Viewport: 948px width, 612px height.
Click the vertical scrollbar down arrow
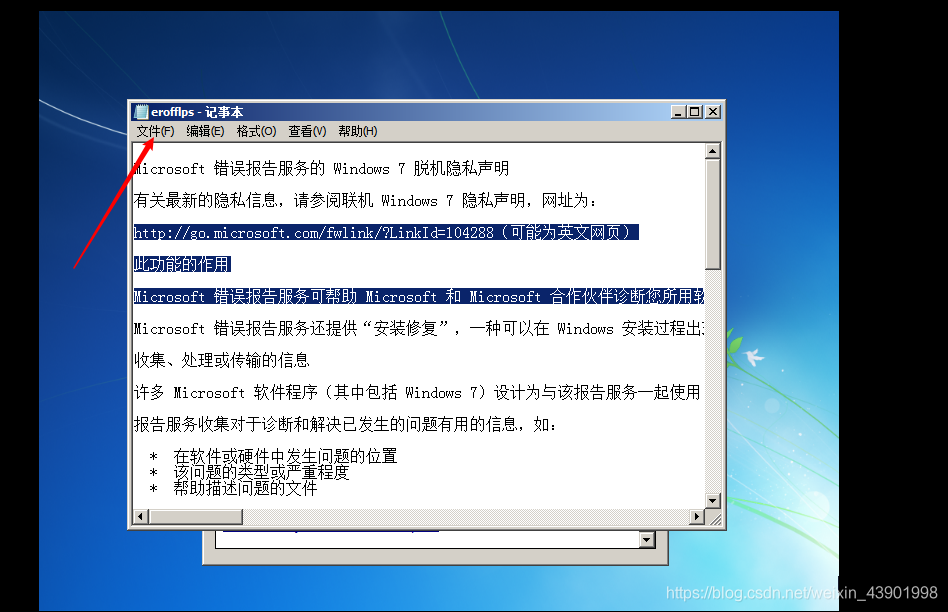click(x=713, y=501)
